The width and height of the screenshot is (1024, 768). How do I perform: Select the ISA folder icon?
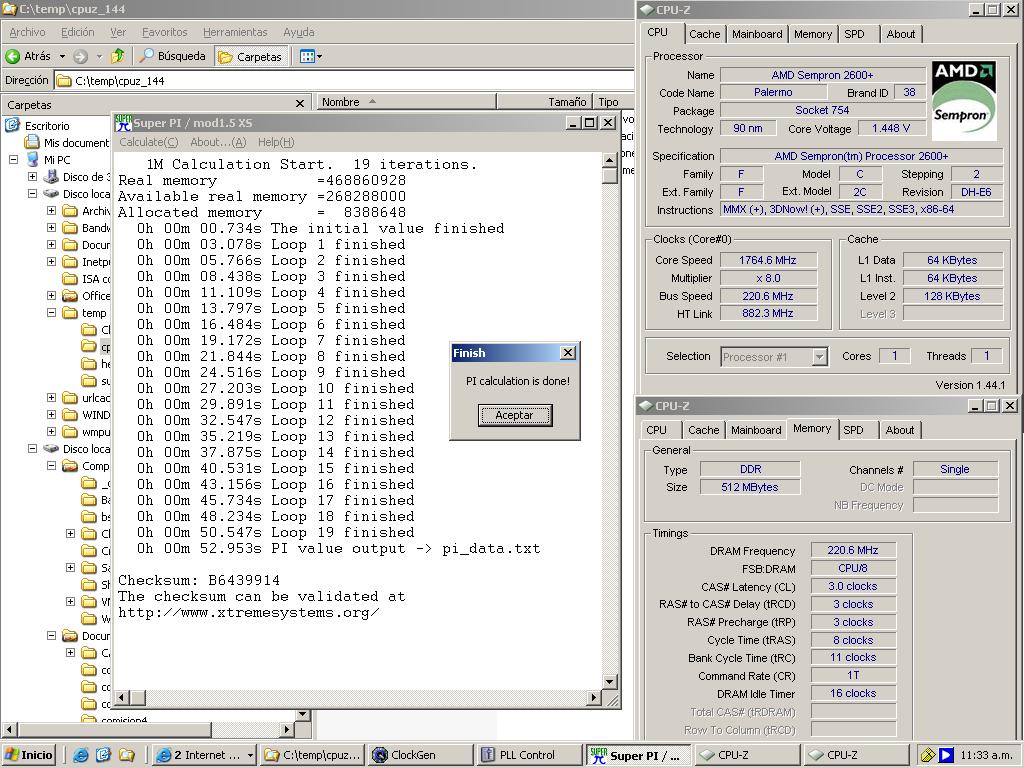(x=70, y=279)
